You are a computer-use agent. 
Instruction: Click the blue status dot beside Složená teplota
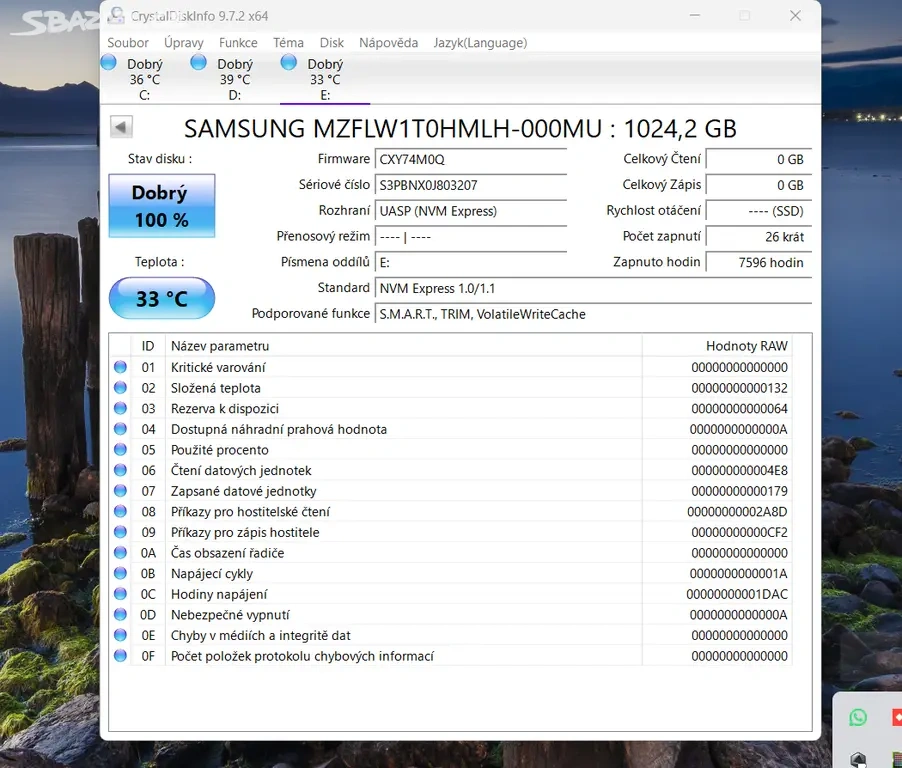click(120, 387)
